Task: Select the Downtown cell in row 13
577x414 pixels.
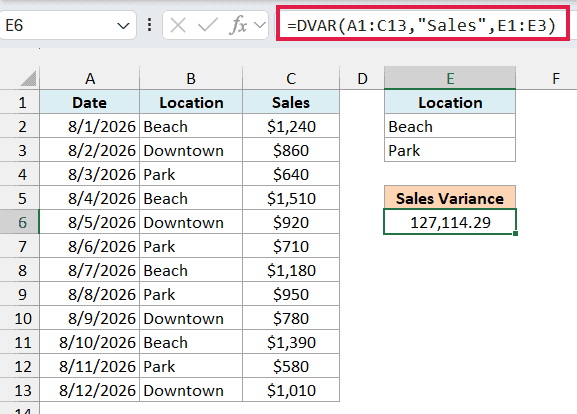Action: point(191,390)
